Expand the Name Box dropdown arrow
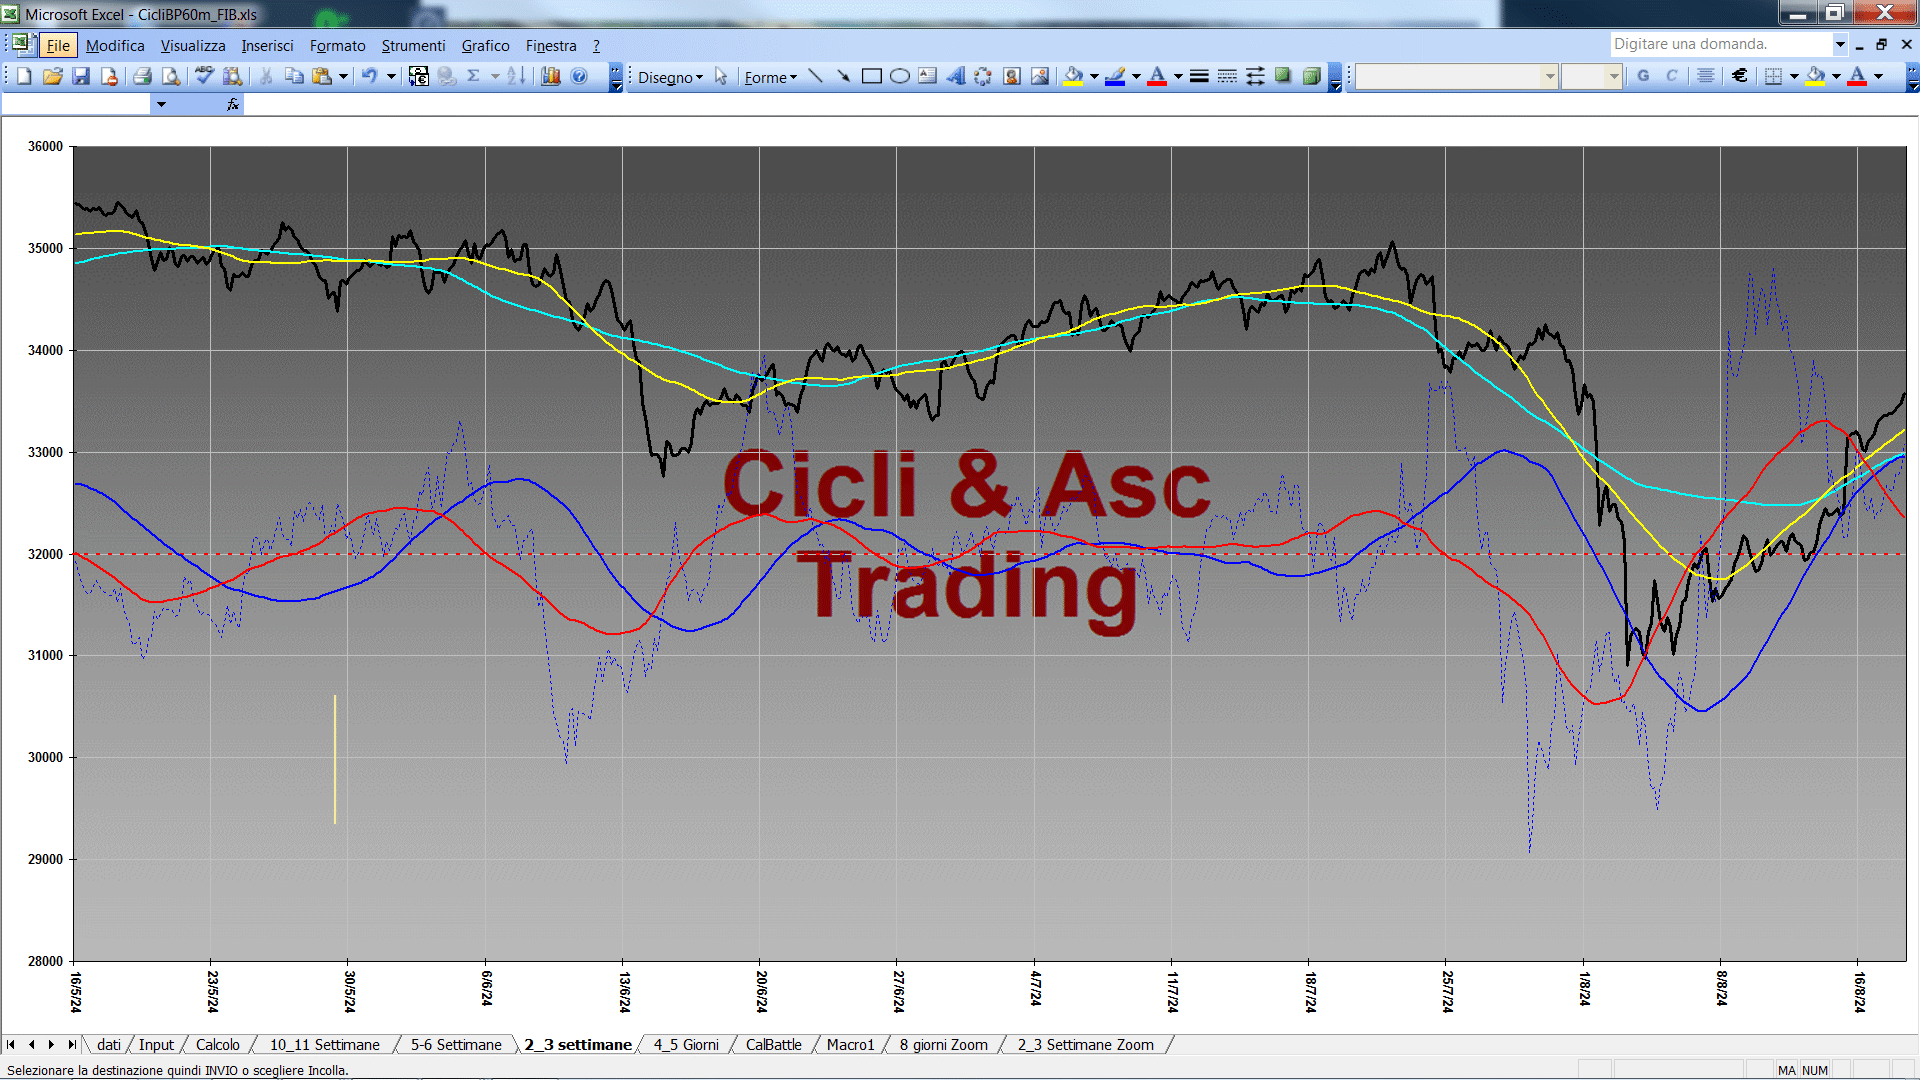Screen dimensions: 1920x1080 (161, 104)
